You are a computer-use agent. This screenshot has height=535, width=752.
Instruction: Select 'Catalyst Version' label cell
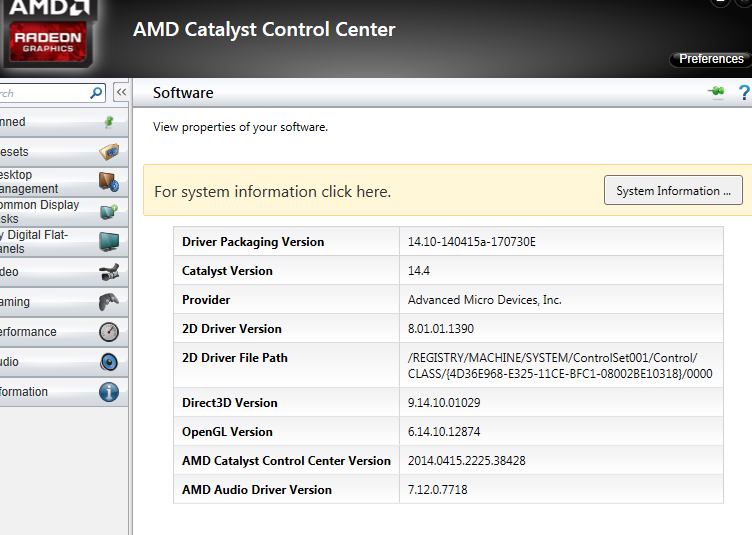pyautogui.click(x=286, y=270)
